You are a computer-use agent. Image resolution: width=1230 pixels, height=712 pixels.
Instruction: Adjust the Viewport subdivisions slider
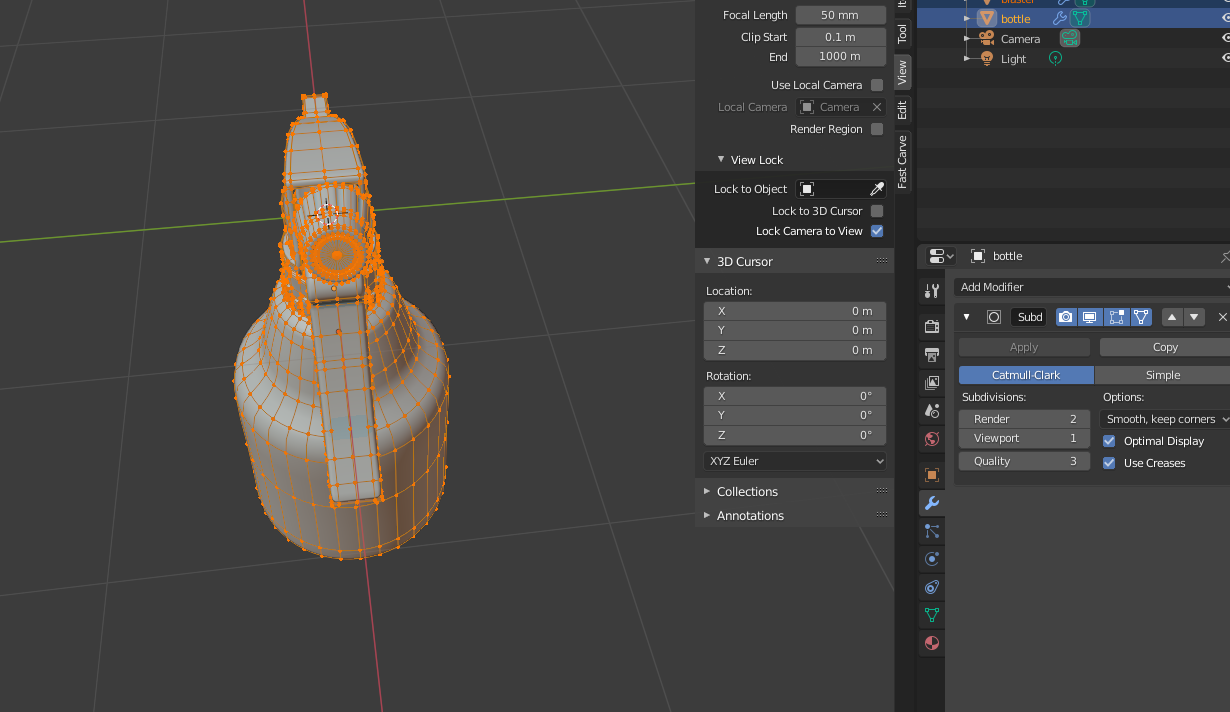tap(1023, 440)
